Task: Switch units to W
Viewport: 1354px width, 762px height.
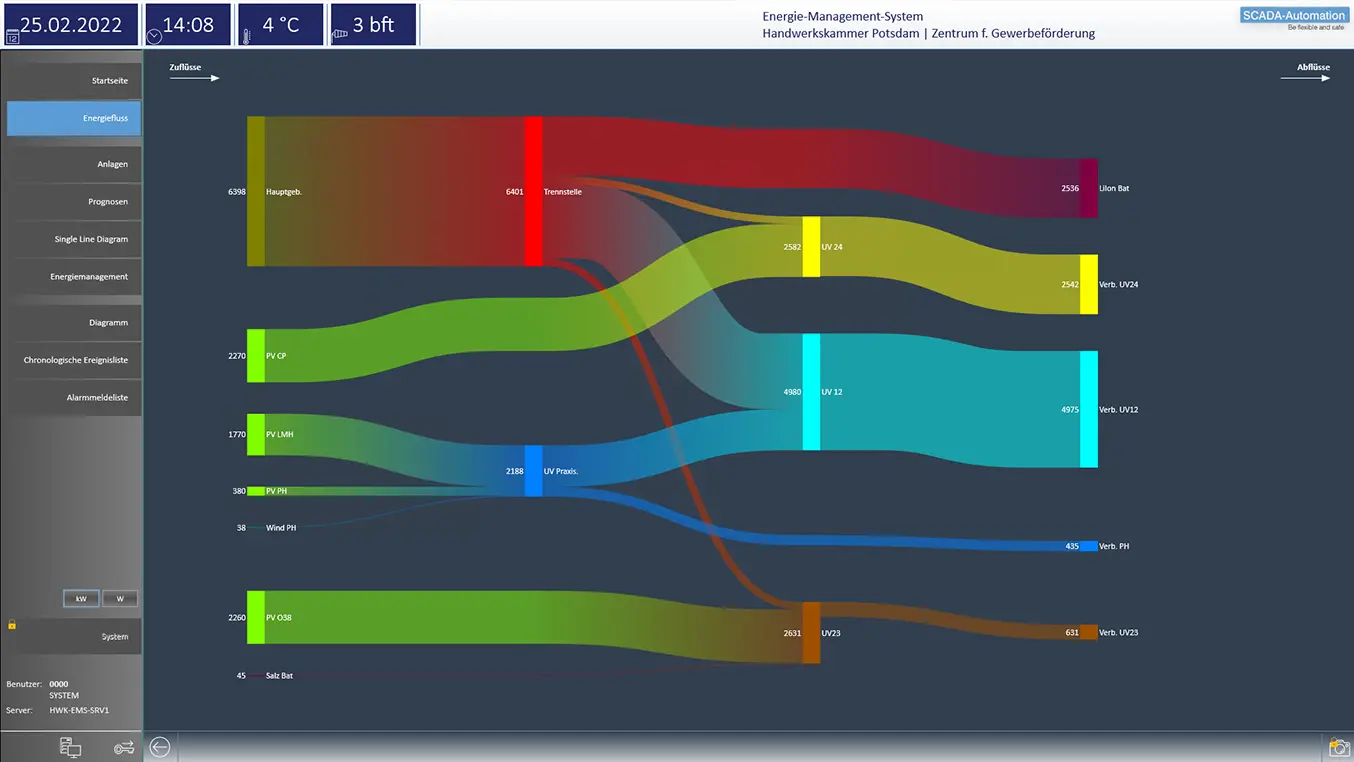Action: coord(120,599)
